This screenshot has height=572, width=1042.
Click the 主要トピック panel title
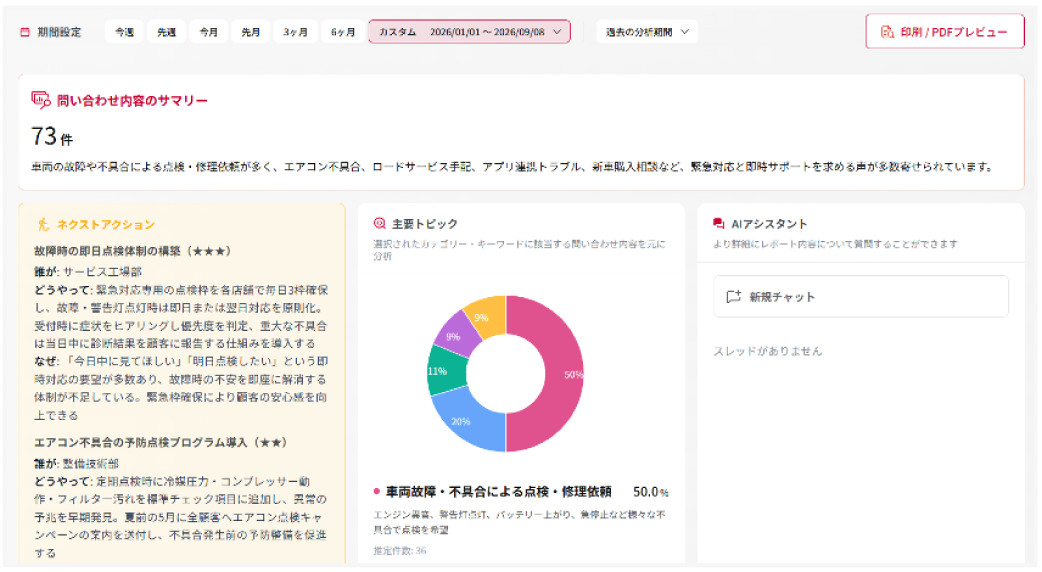425,224
